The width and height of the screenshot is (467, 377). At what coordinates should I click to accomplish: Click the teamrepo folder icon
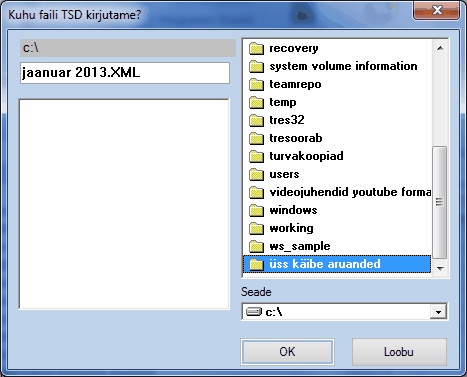coord(256,85)
